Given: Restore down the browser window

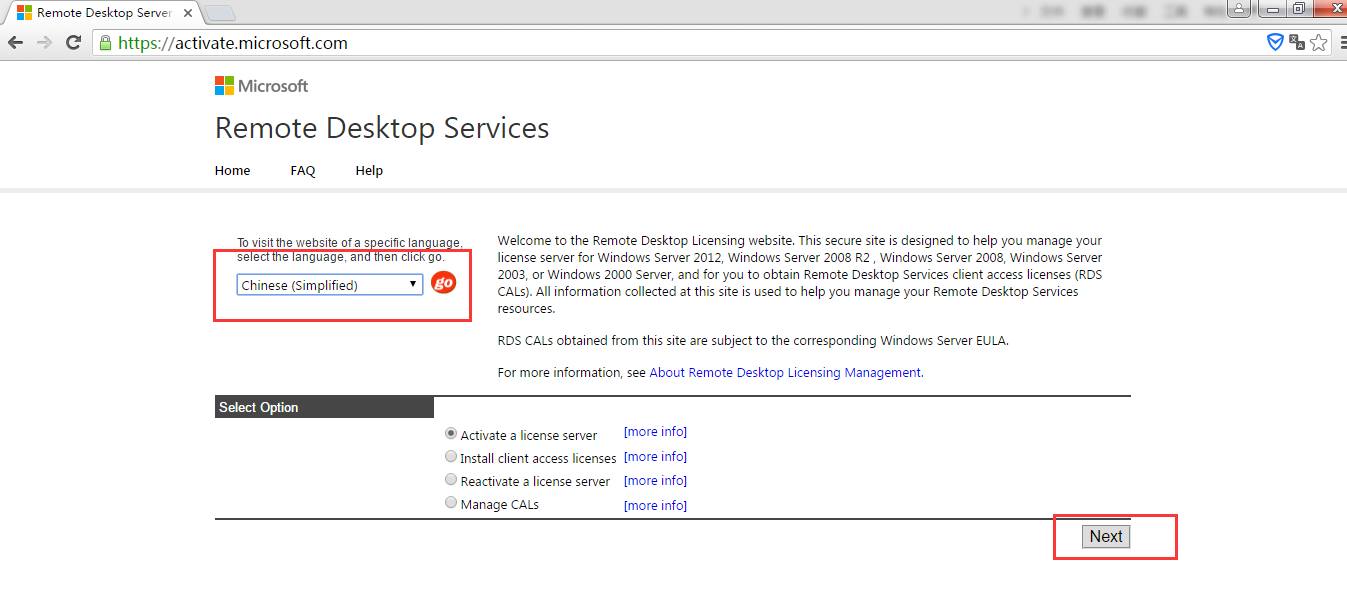Looking at the screenshot, I should coord(1298,8).
